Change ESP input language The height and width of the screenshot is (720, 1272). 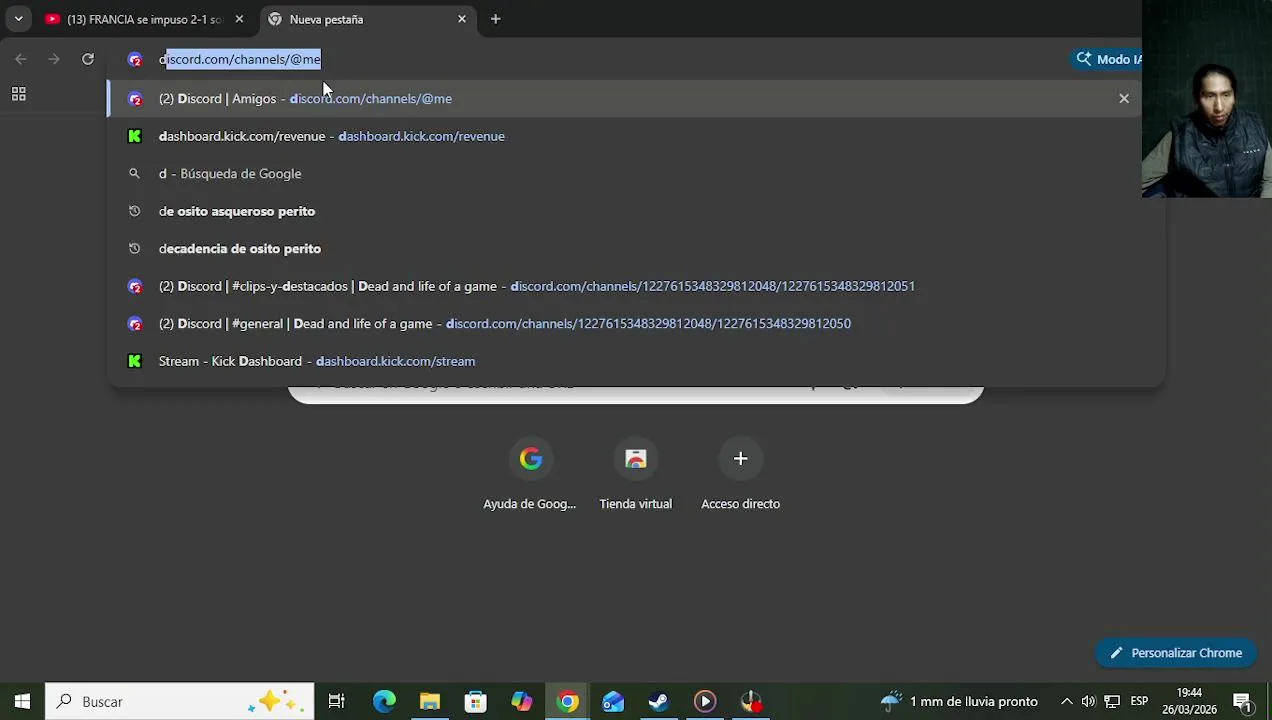coord(1139,702)
